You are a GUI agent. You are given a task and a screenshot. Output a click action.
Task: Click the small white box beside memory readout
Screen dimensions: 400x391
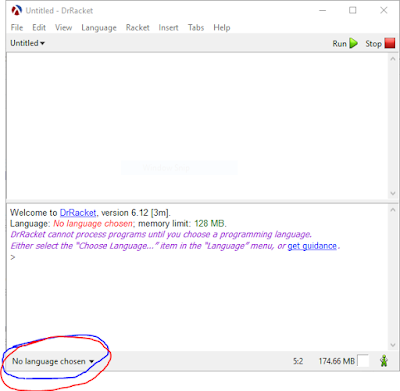point(363,361)
